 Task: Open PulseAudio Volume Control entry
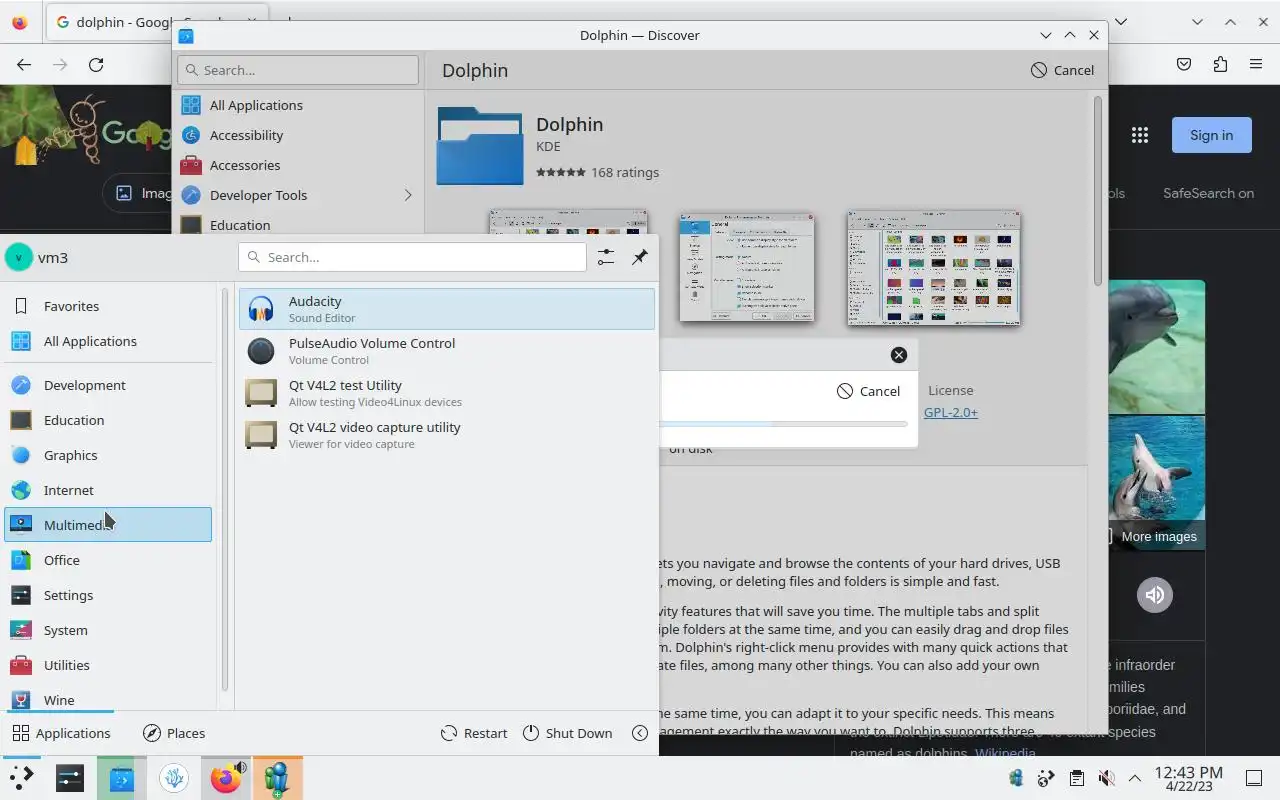click(x=447, y=351)
